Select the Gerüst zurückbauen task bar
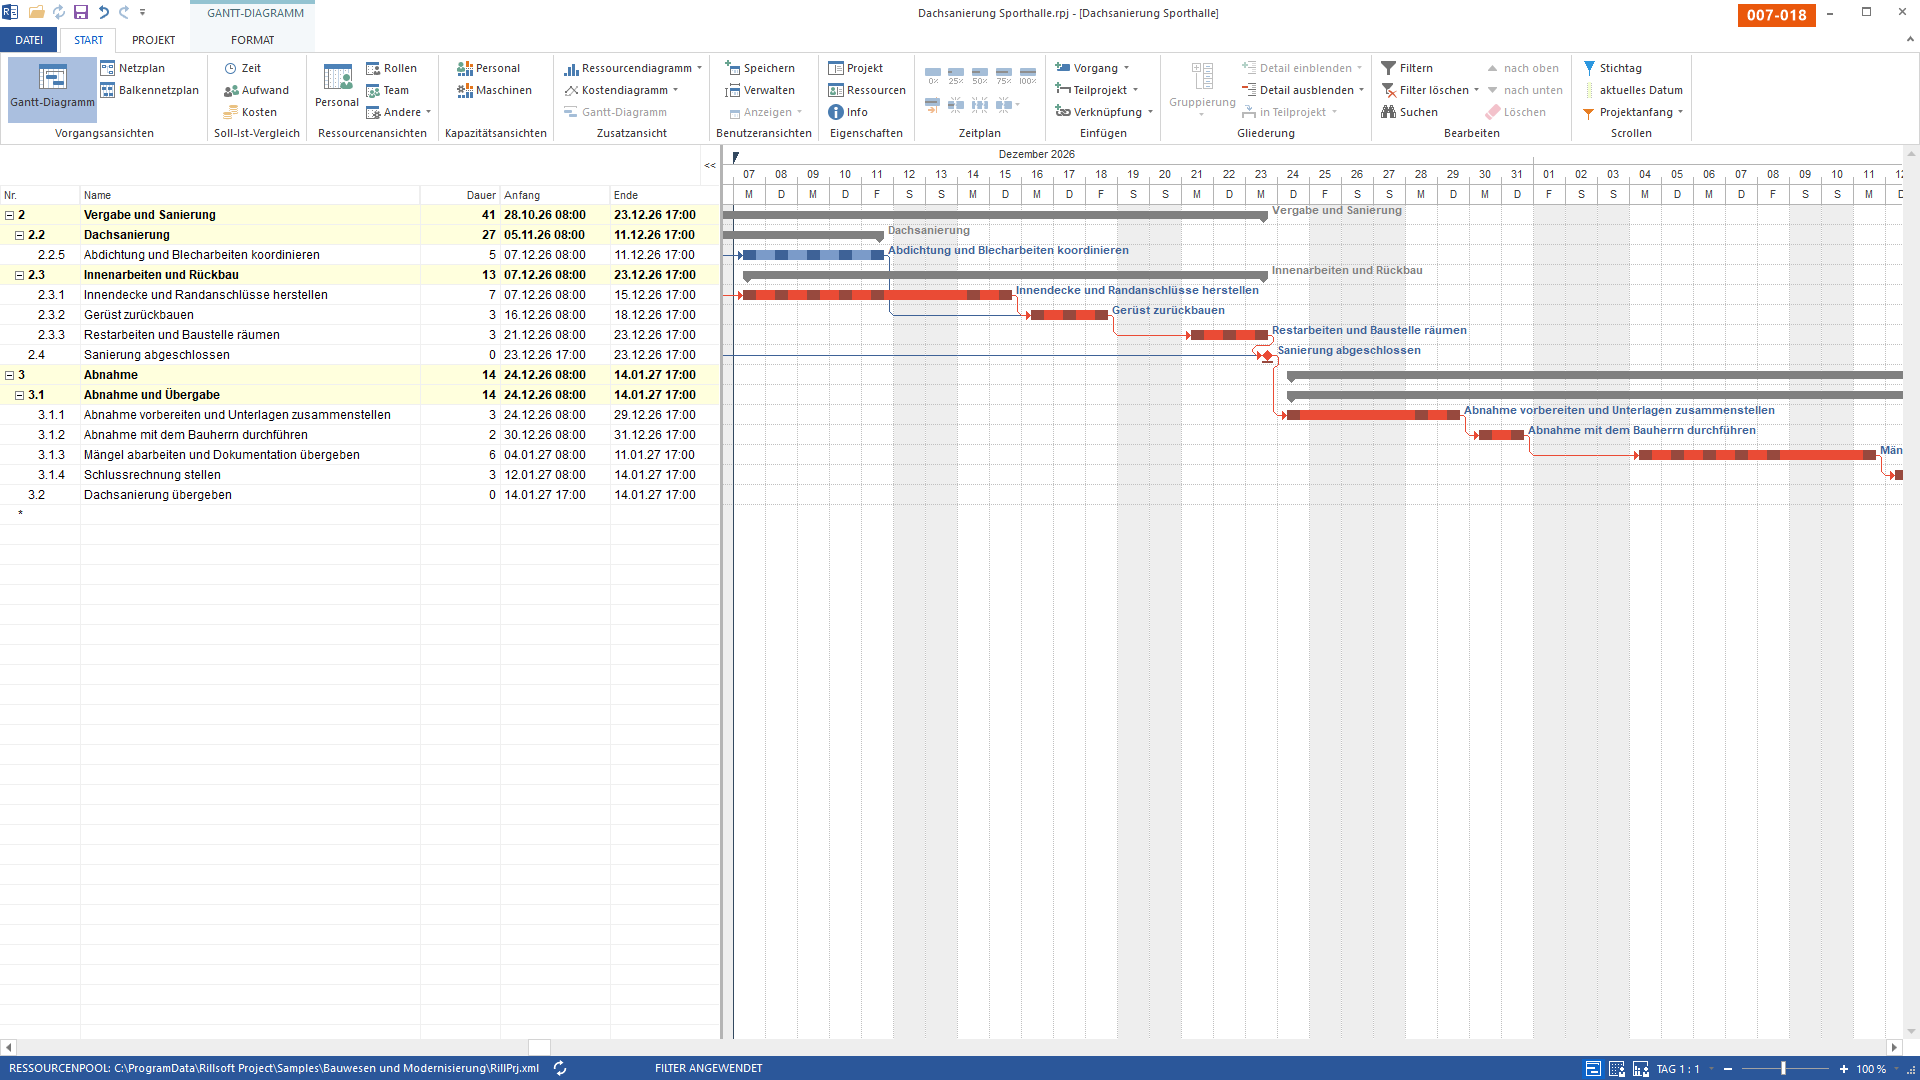The height and width of the screenshot is (1080, 1920). tap(1069, 315)
